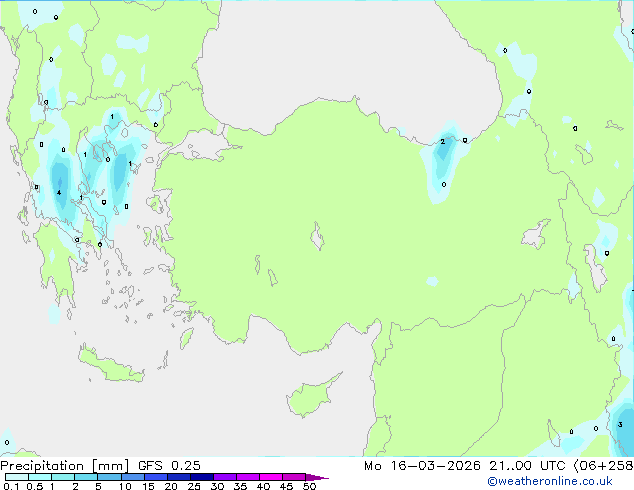This screenshot has height=490, width=634.
Task: Click the legend label '0.1'
Action: click(x=11, y=486)
